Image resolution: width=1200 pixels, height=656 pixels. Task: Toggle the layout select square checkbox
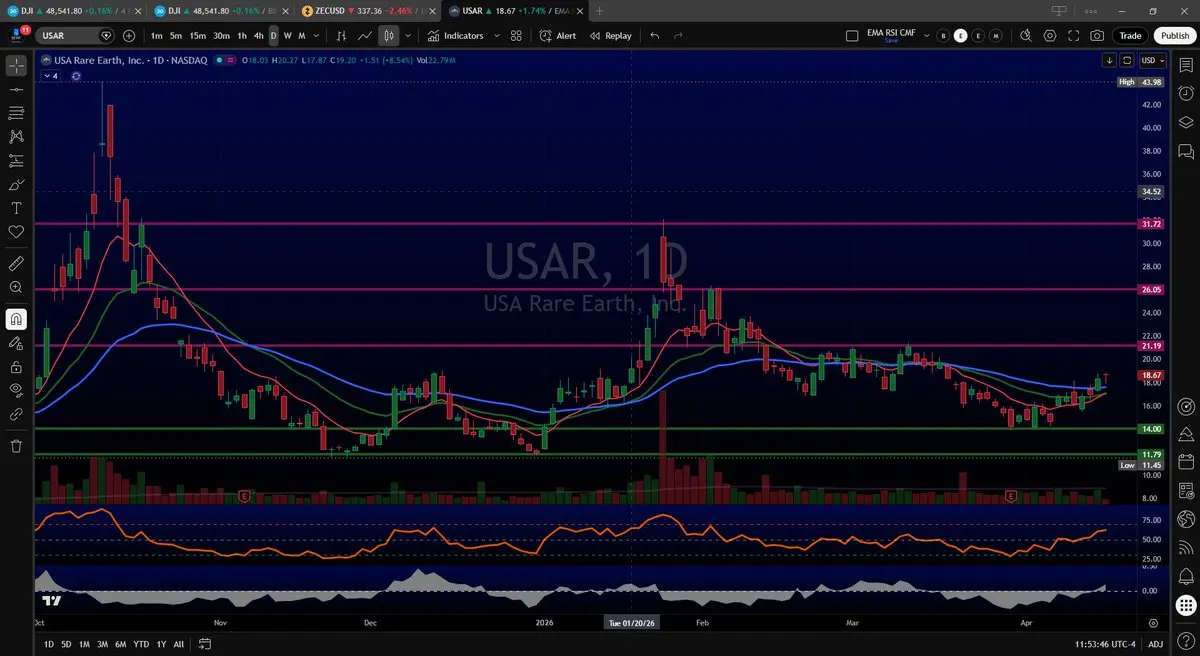pyautogui.click(x=851, y=35)
